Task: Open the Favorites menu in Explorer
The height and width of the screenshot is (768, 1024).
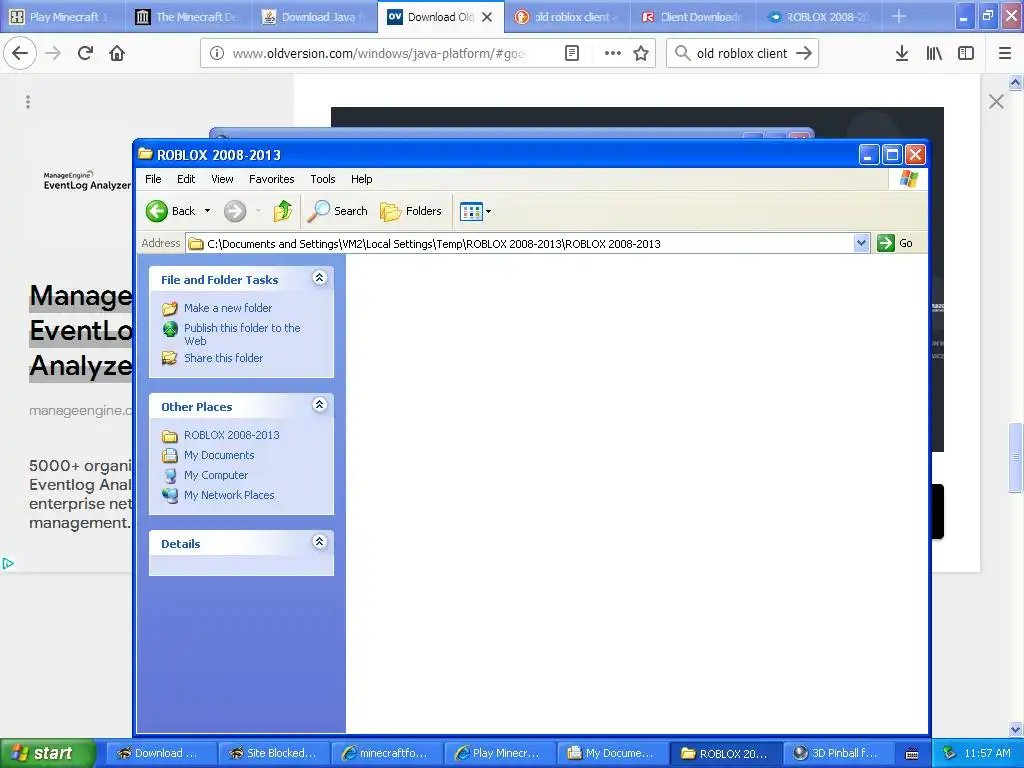Action: 272,179
